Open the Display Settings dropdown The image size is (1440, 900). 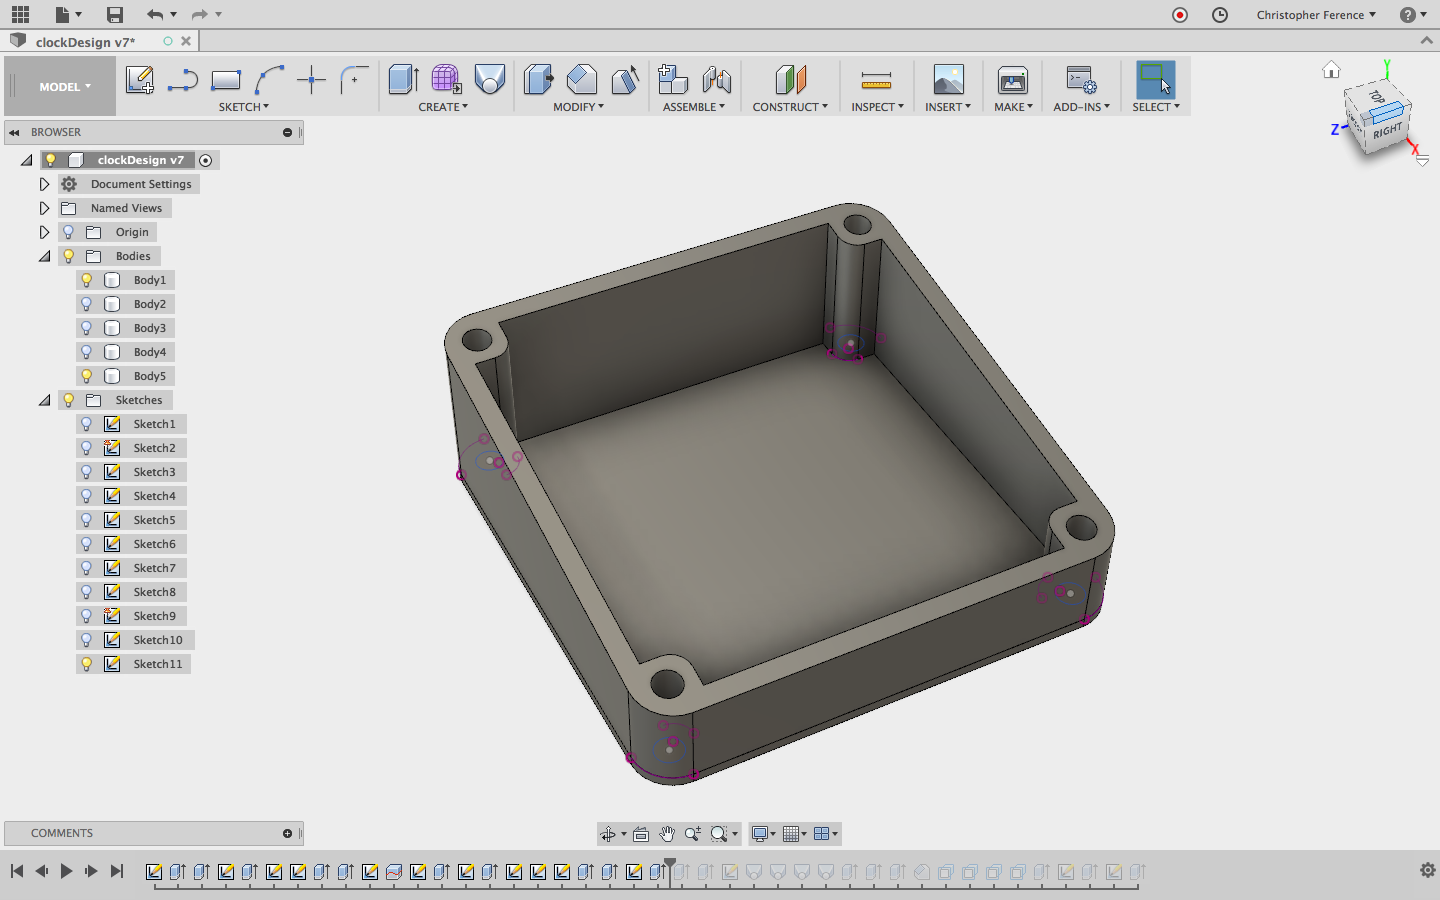(x=764, y=834)
